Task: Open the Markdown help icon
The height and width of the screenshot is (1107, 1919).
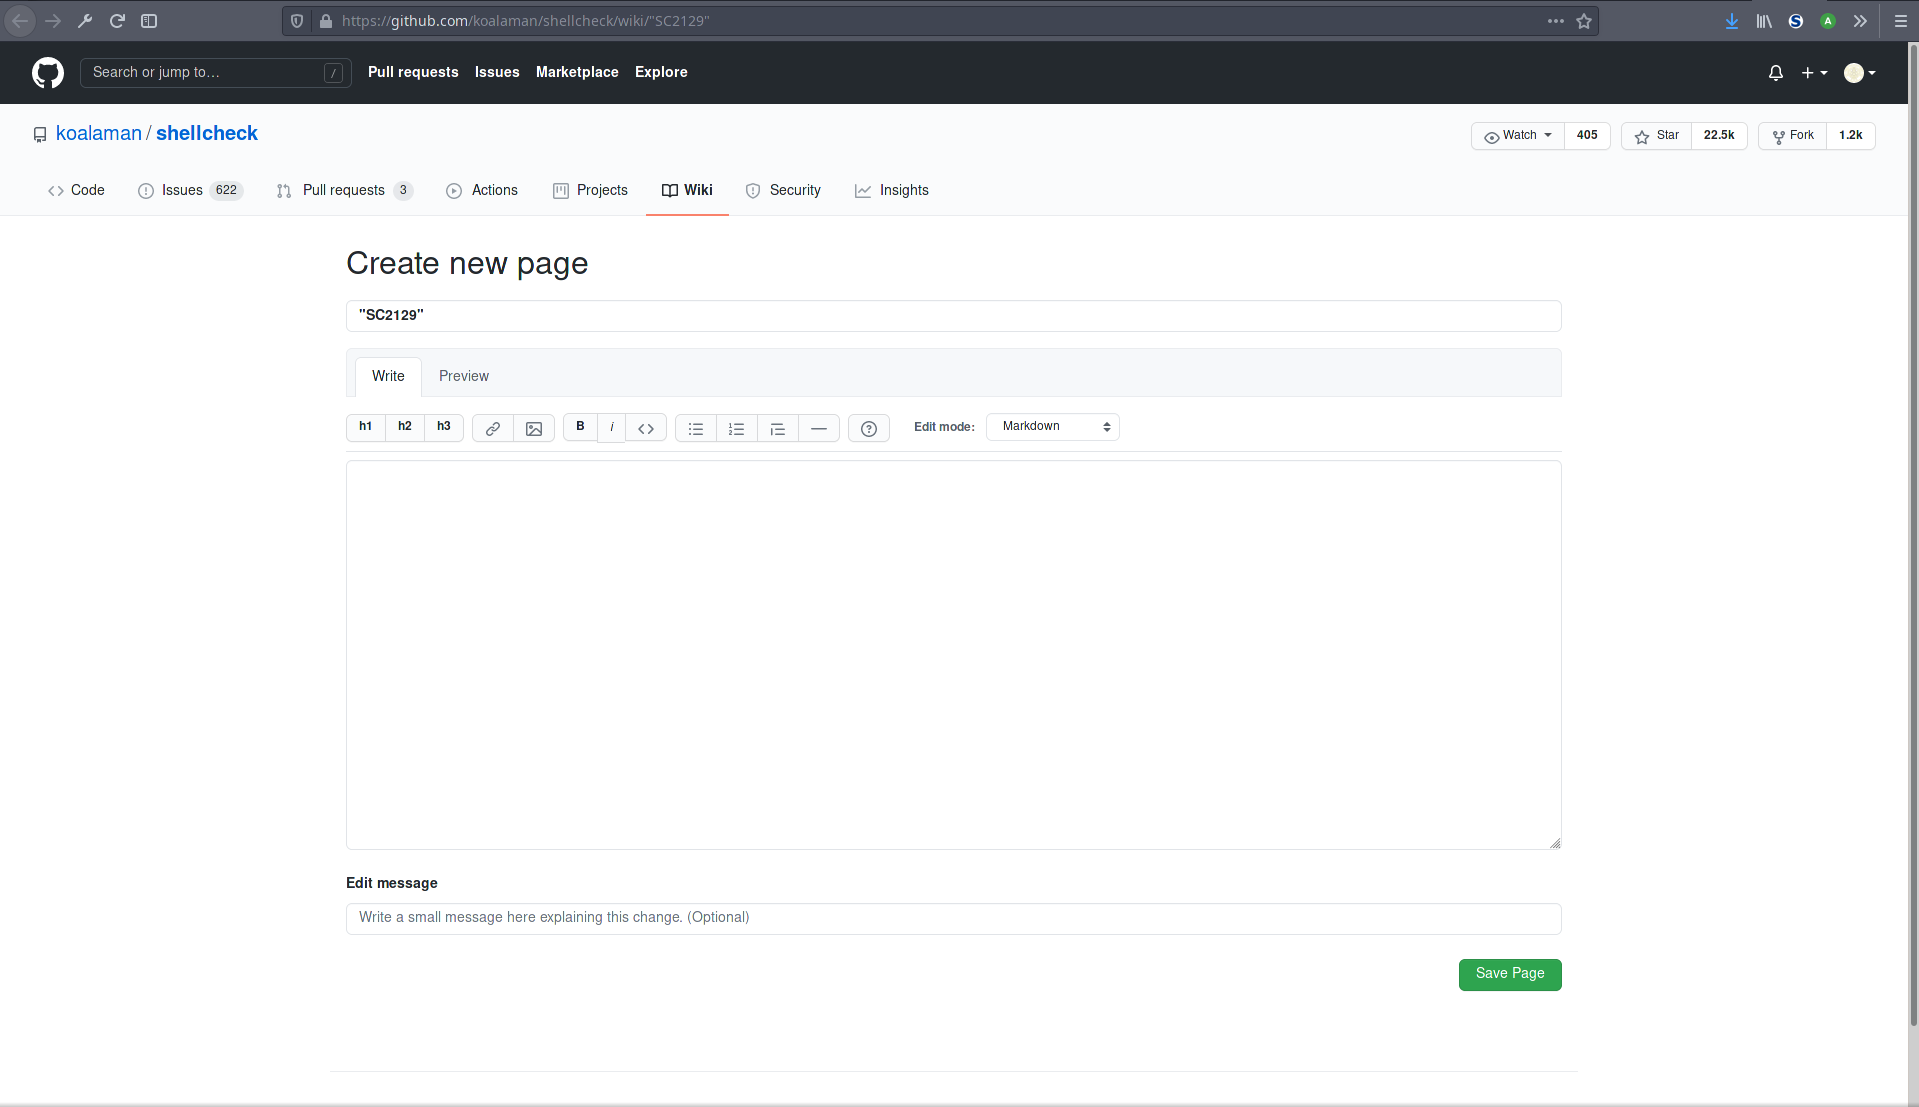Action: click(868, 428)
